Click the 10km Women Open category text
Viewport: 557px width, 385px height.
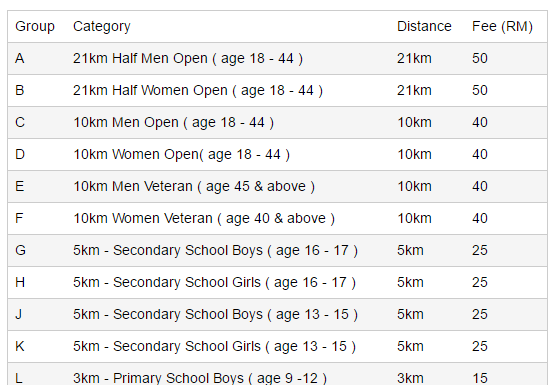pos(182,154)
